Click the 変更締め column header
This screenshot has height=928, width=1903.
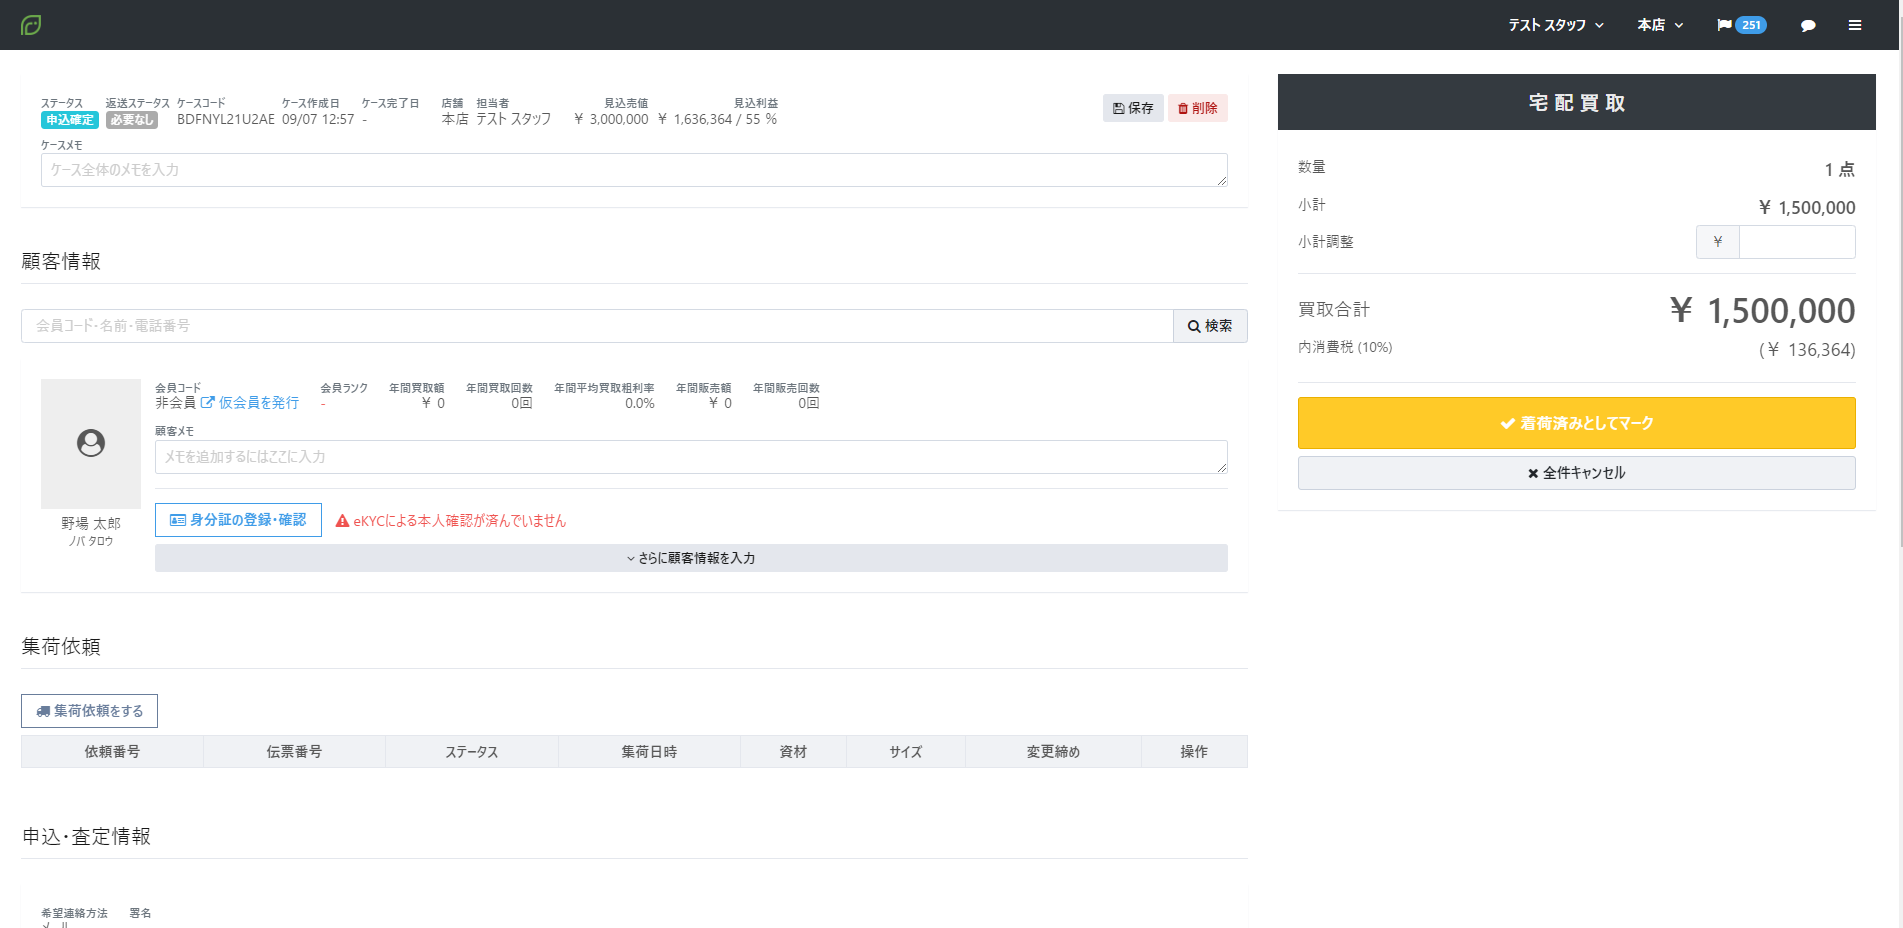[x=1053, y=752]
